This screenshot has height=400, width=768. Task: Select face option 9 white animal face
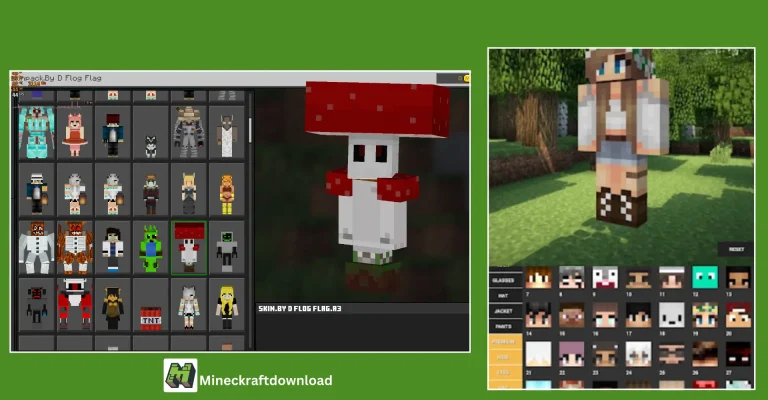(x=605, y=278)
